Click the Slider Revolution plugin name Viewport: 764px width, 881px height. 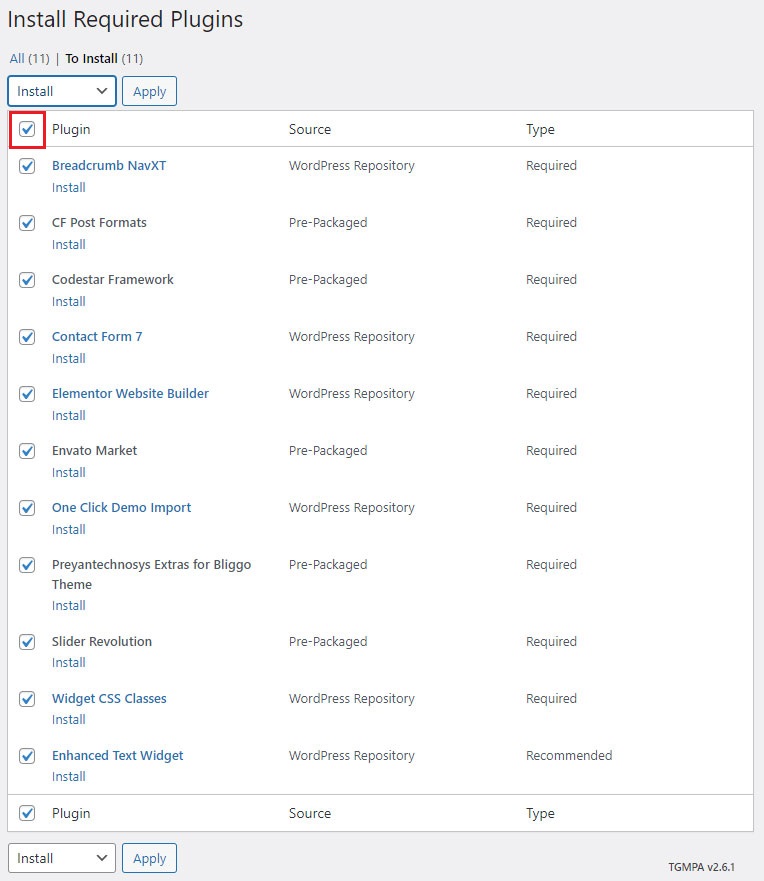(x=102, y=641)
